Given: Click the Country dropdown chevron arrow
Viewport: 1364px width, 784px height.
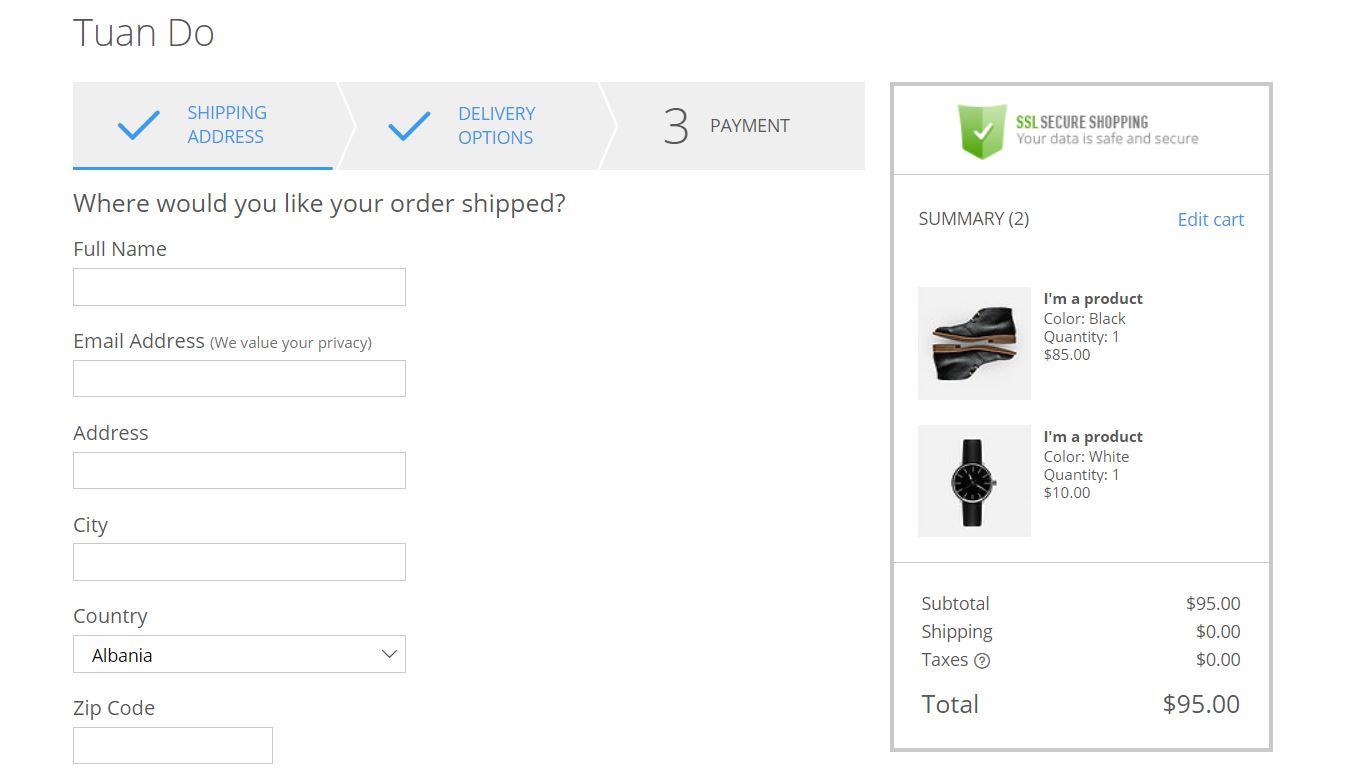Looking at the screenshot, I should click(x=389, y=655).
